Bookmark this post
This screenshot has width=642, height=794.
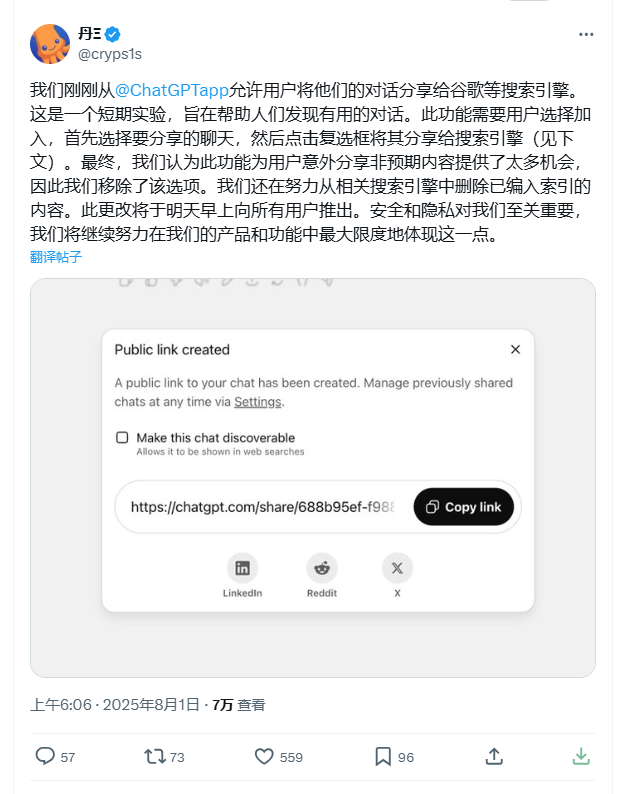tap(383, 757)
